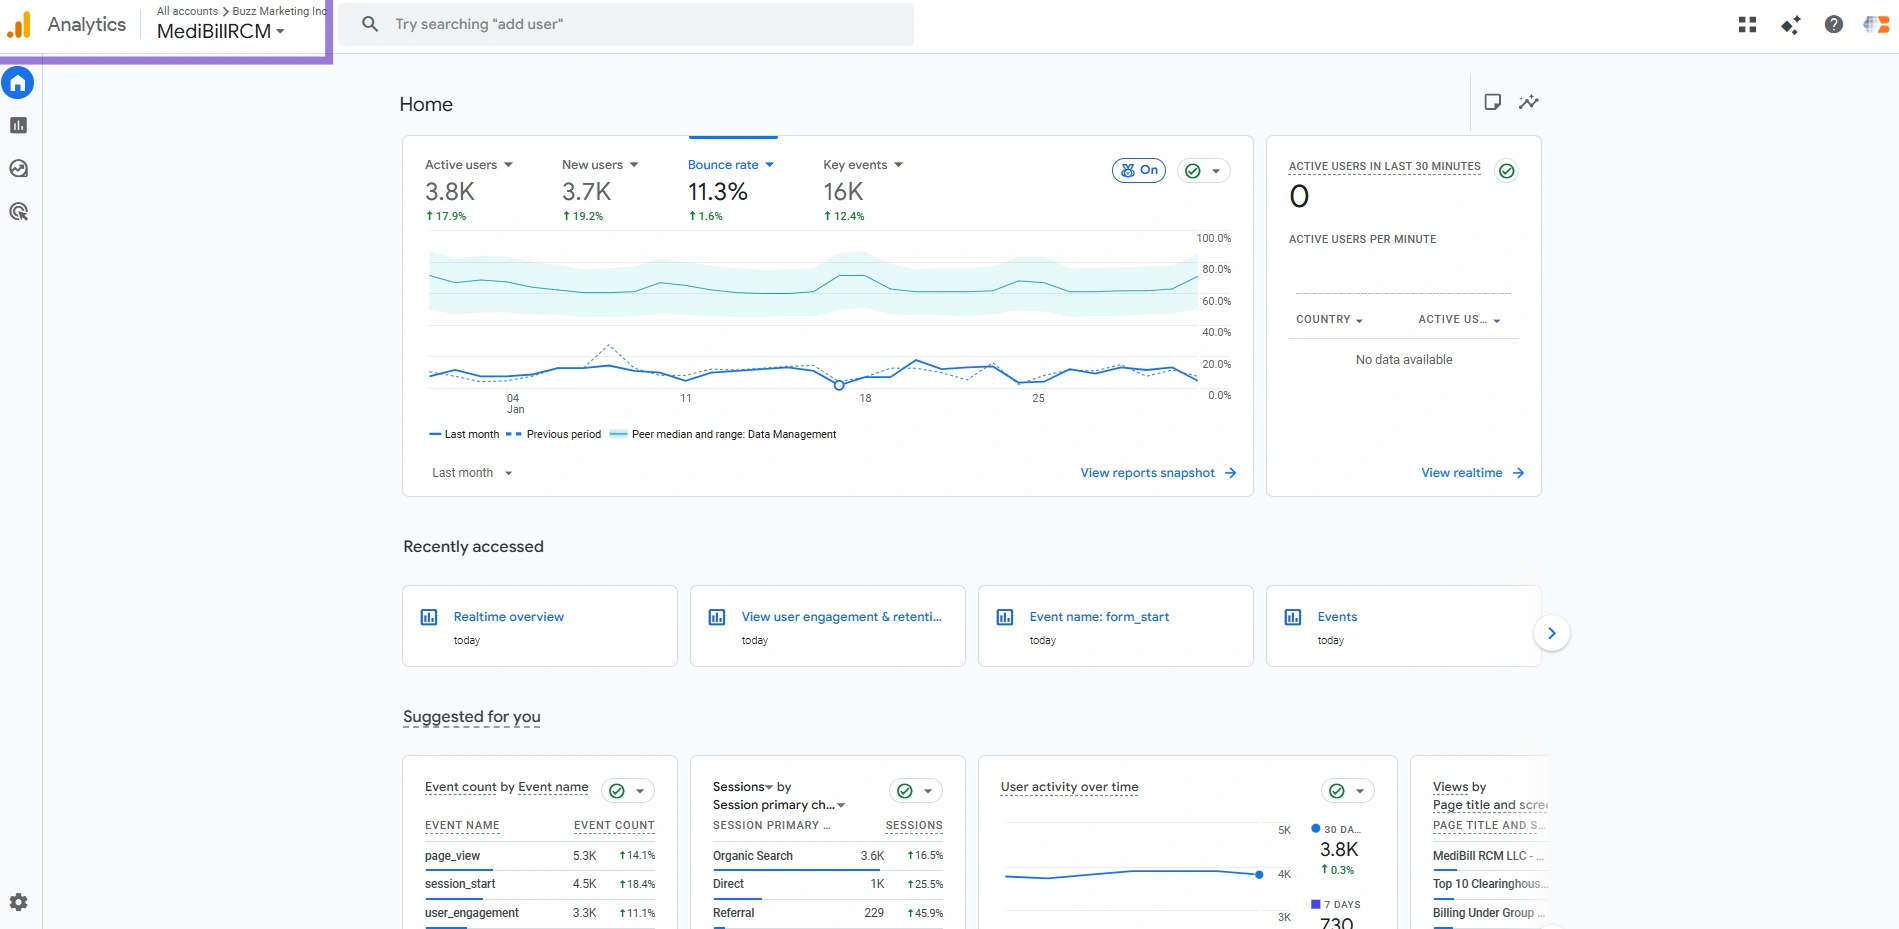This screenshot has width=1899, height=929.
Task: Open the Country dimension dropdown
Action: point(1329,320)
